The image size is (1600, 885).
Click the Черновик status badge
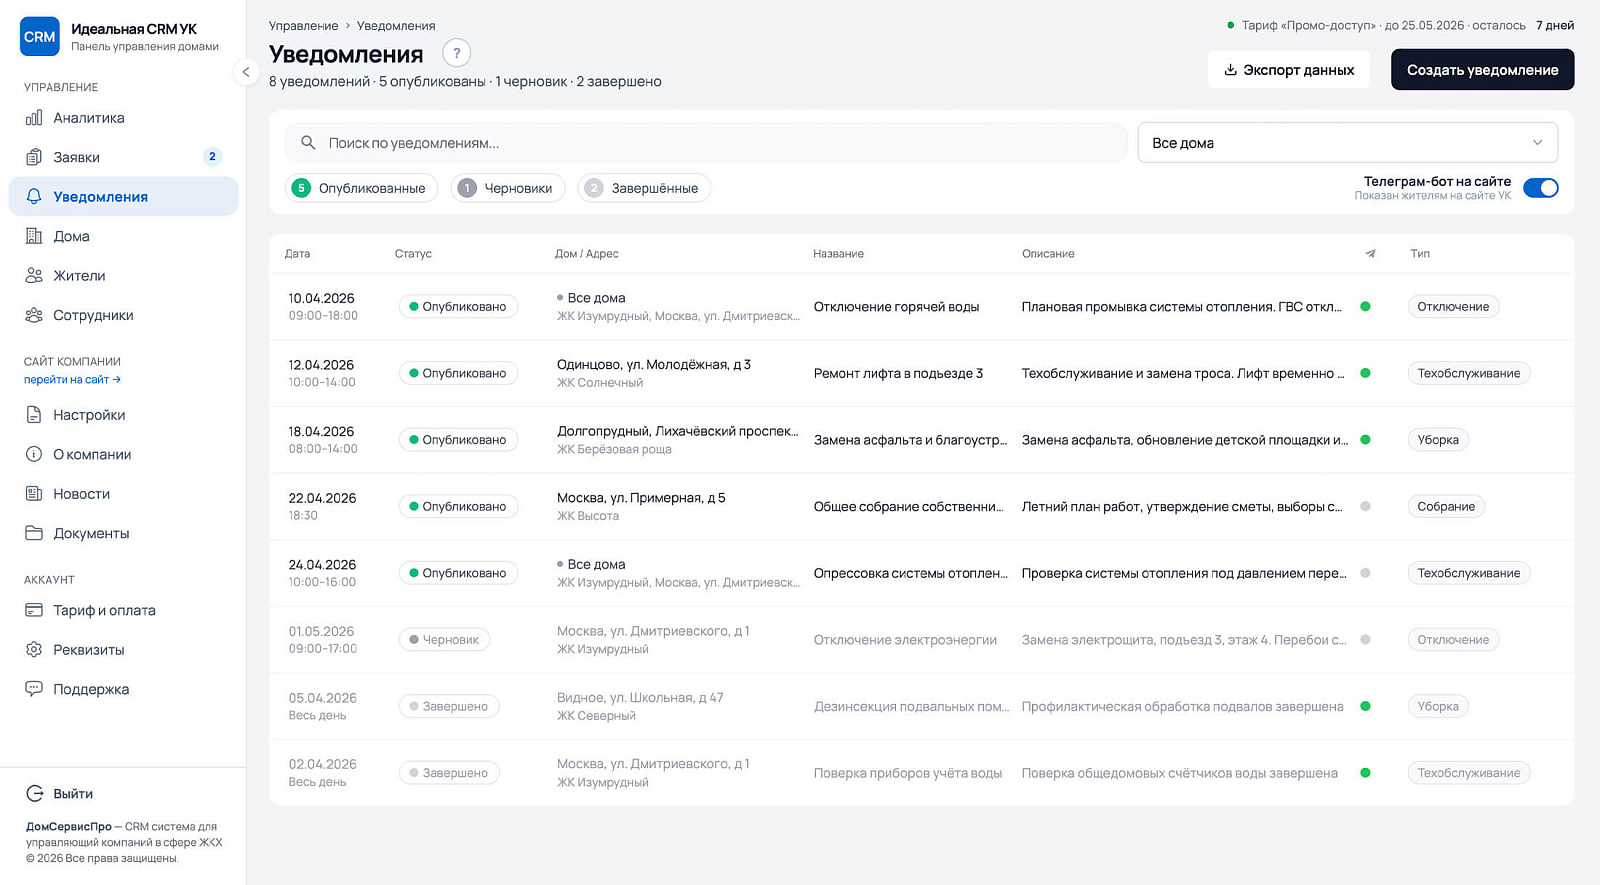[x=444, y=640]
